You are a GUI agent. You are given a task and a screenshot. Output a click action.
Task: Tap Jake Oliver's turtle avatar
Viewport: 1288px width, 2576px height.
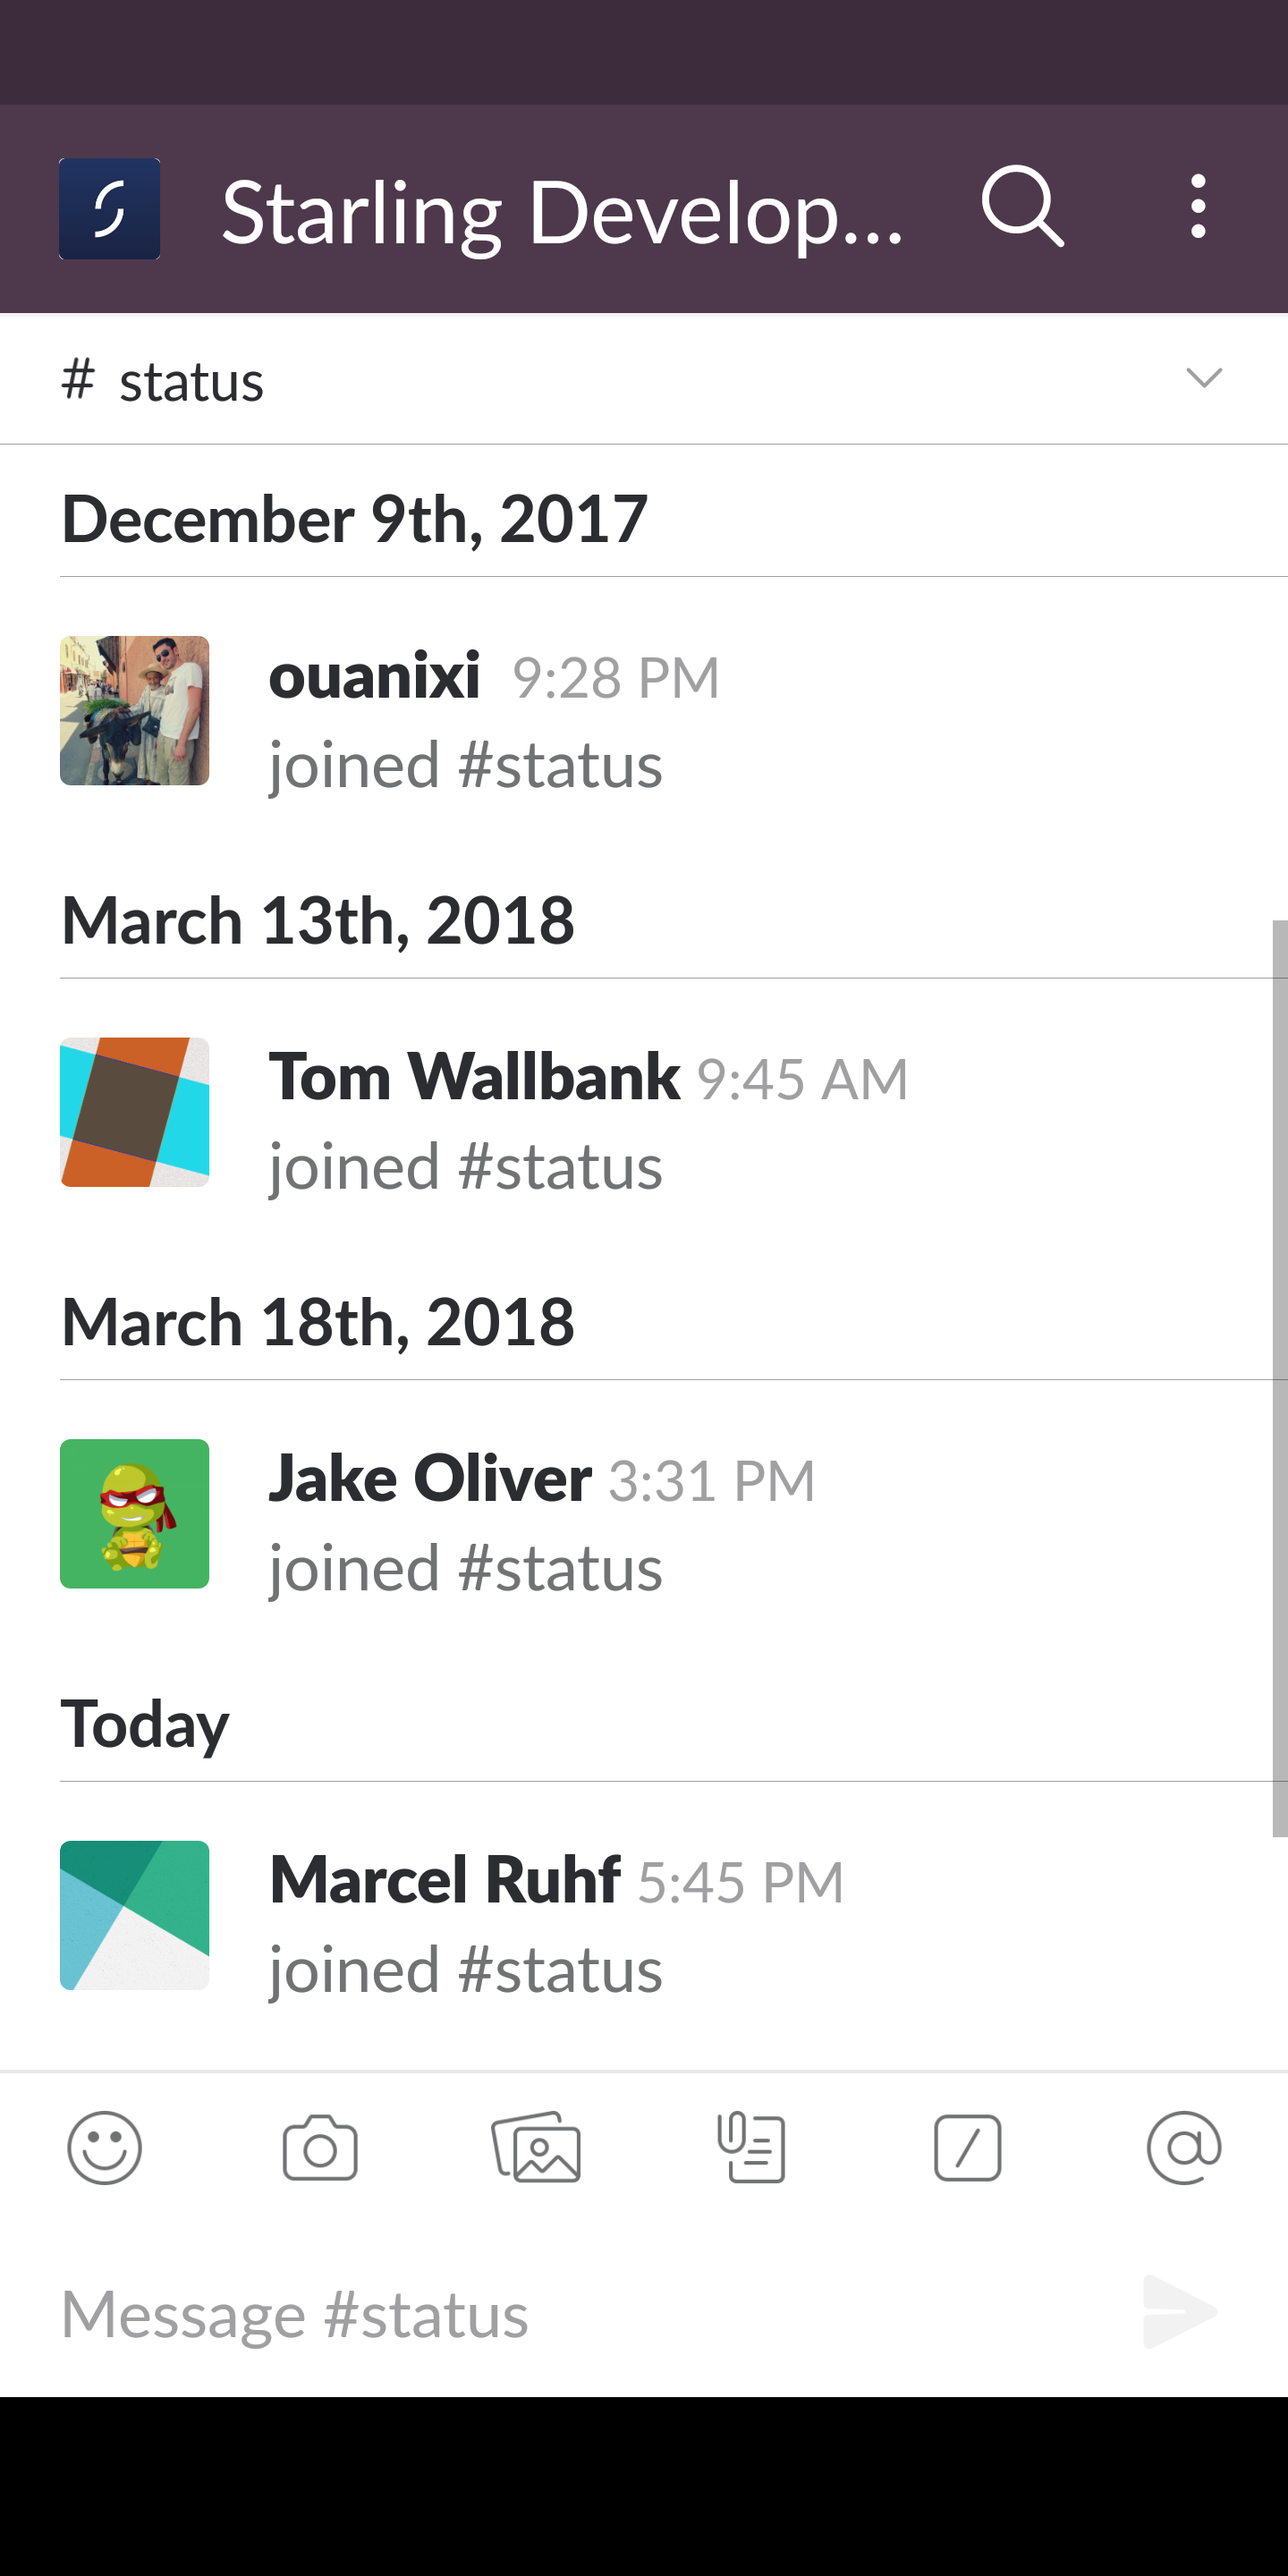(134, 1515)
